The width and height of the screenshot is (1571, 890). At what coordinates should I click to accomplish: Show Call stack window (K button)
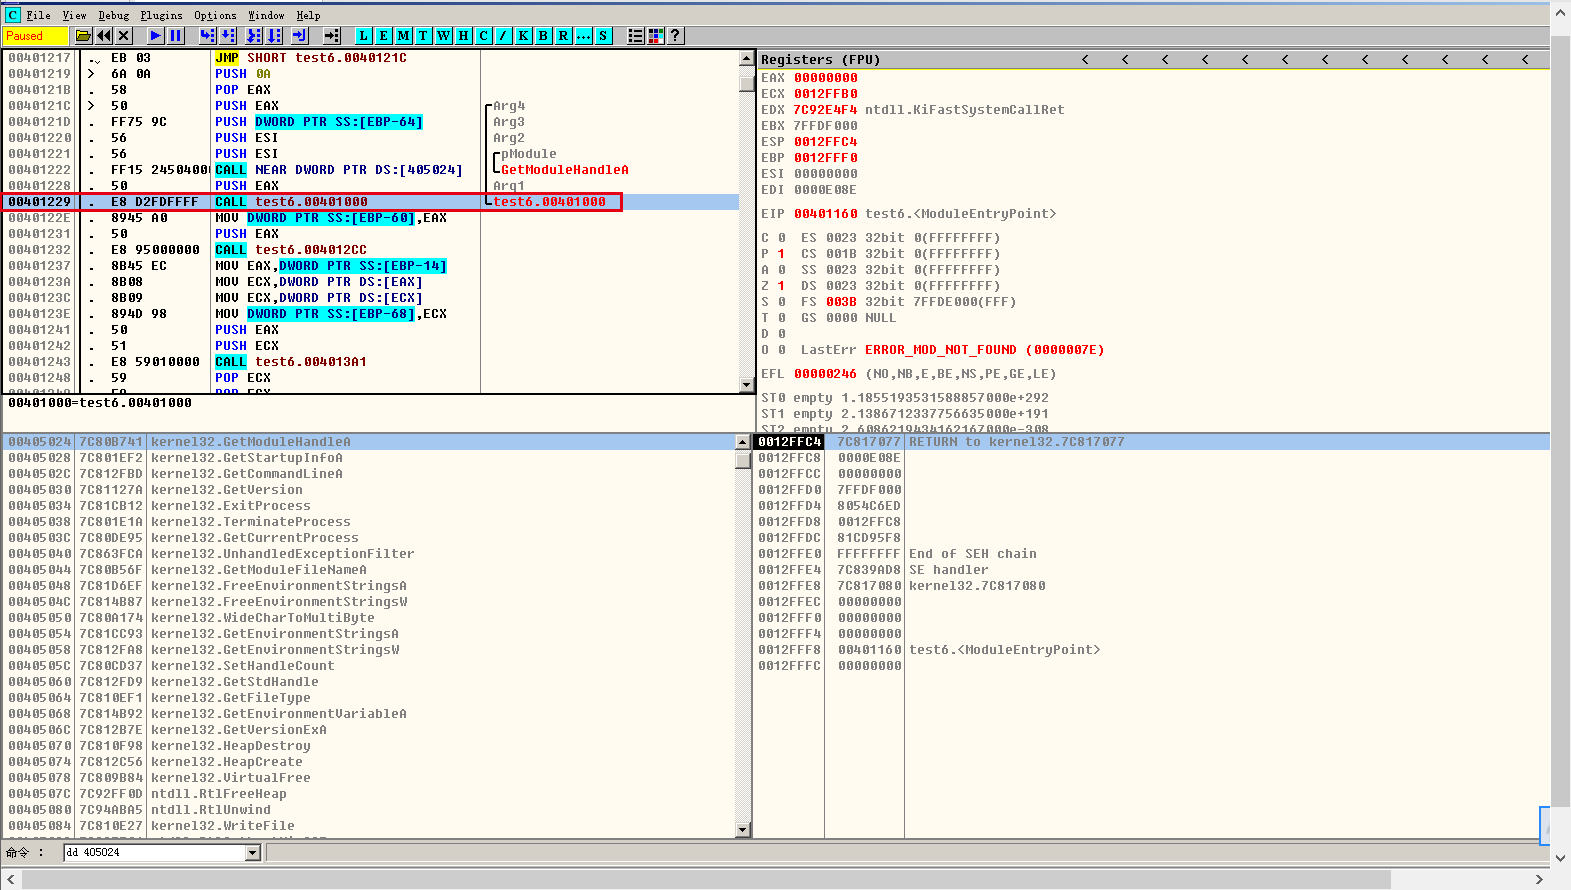pos(524,36)
